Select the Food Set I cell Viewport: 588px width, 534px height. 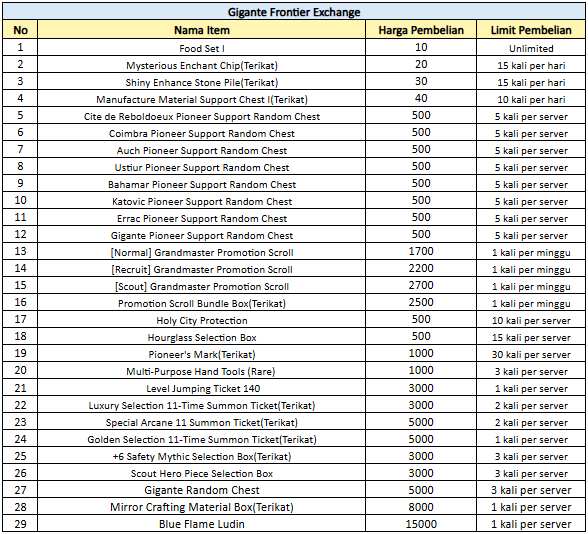(201, 48)
